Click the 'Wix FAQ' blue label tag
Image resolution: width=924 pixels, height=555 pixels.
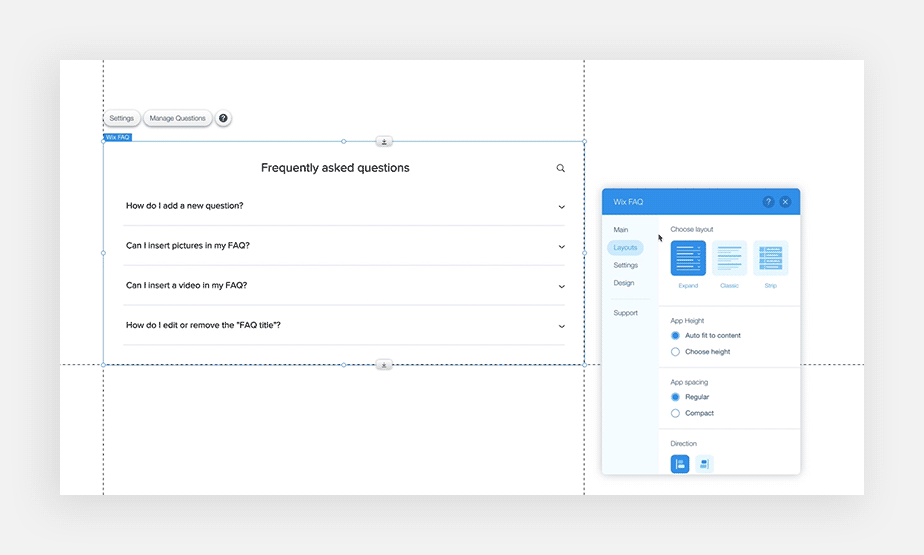pos(117,137)
